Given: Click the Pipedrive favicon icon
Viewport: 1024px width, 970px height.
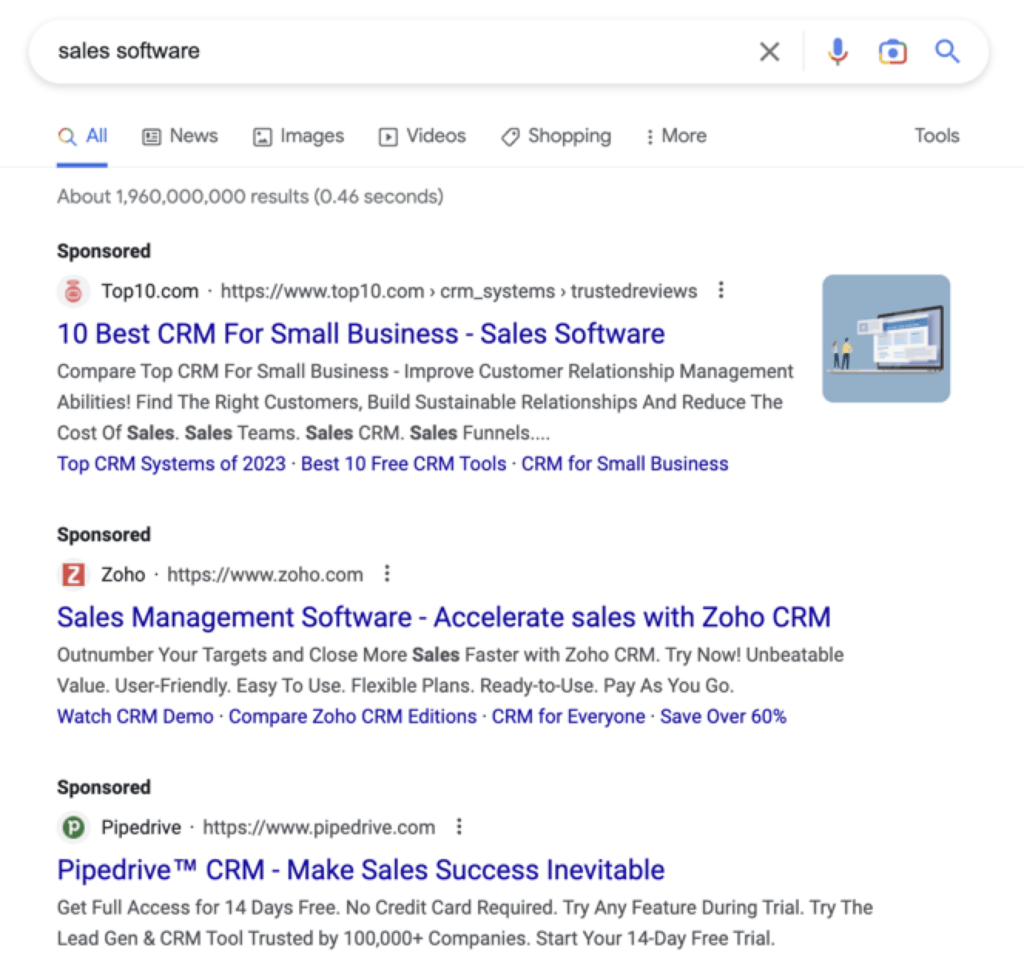Looking at the screenshot, I should click(x=72, y=828).
